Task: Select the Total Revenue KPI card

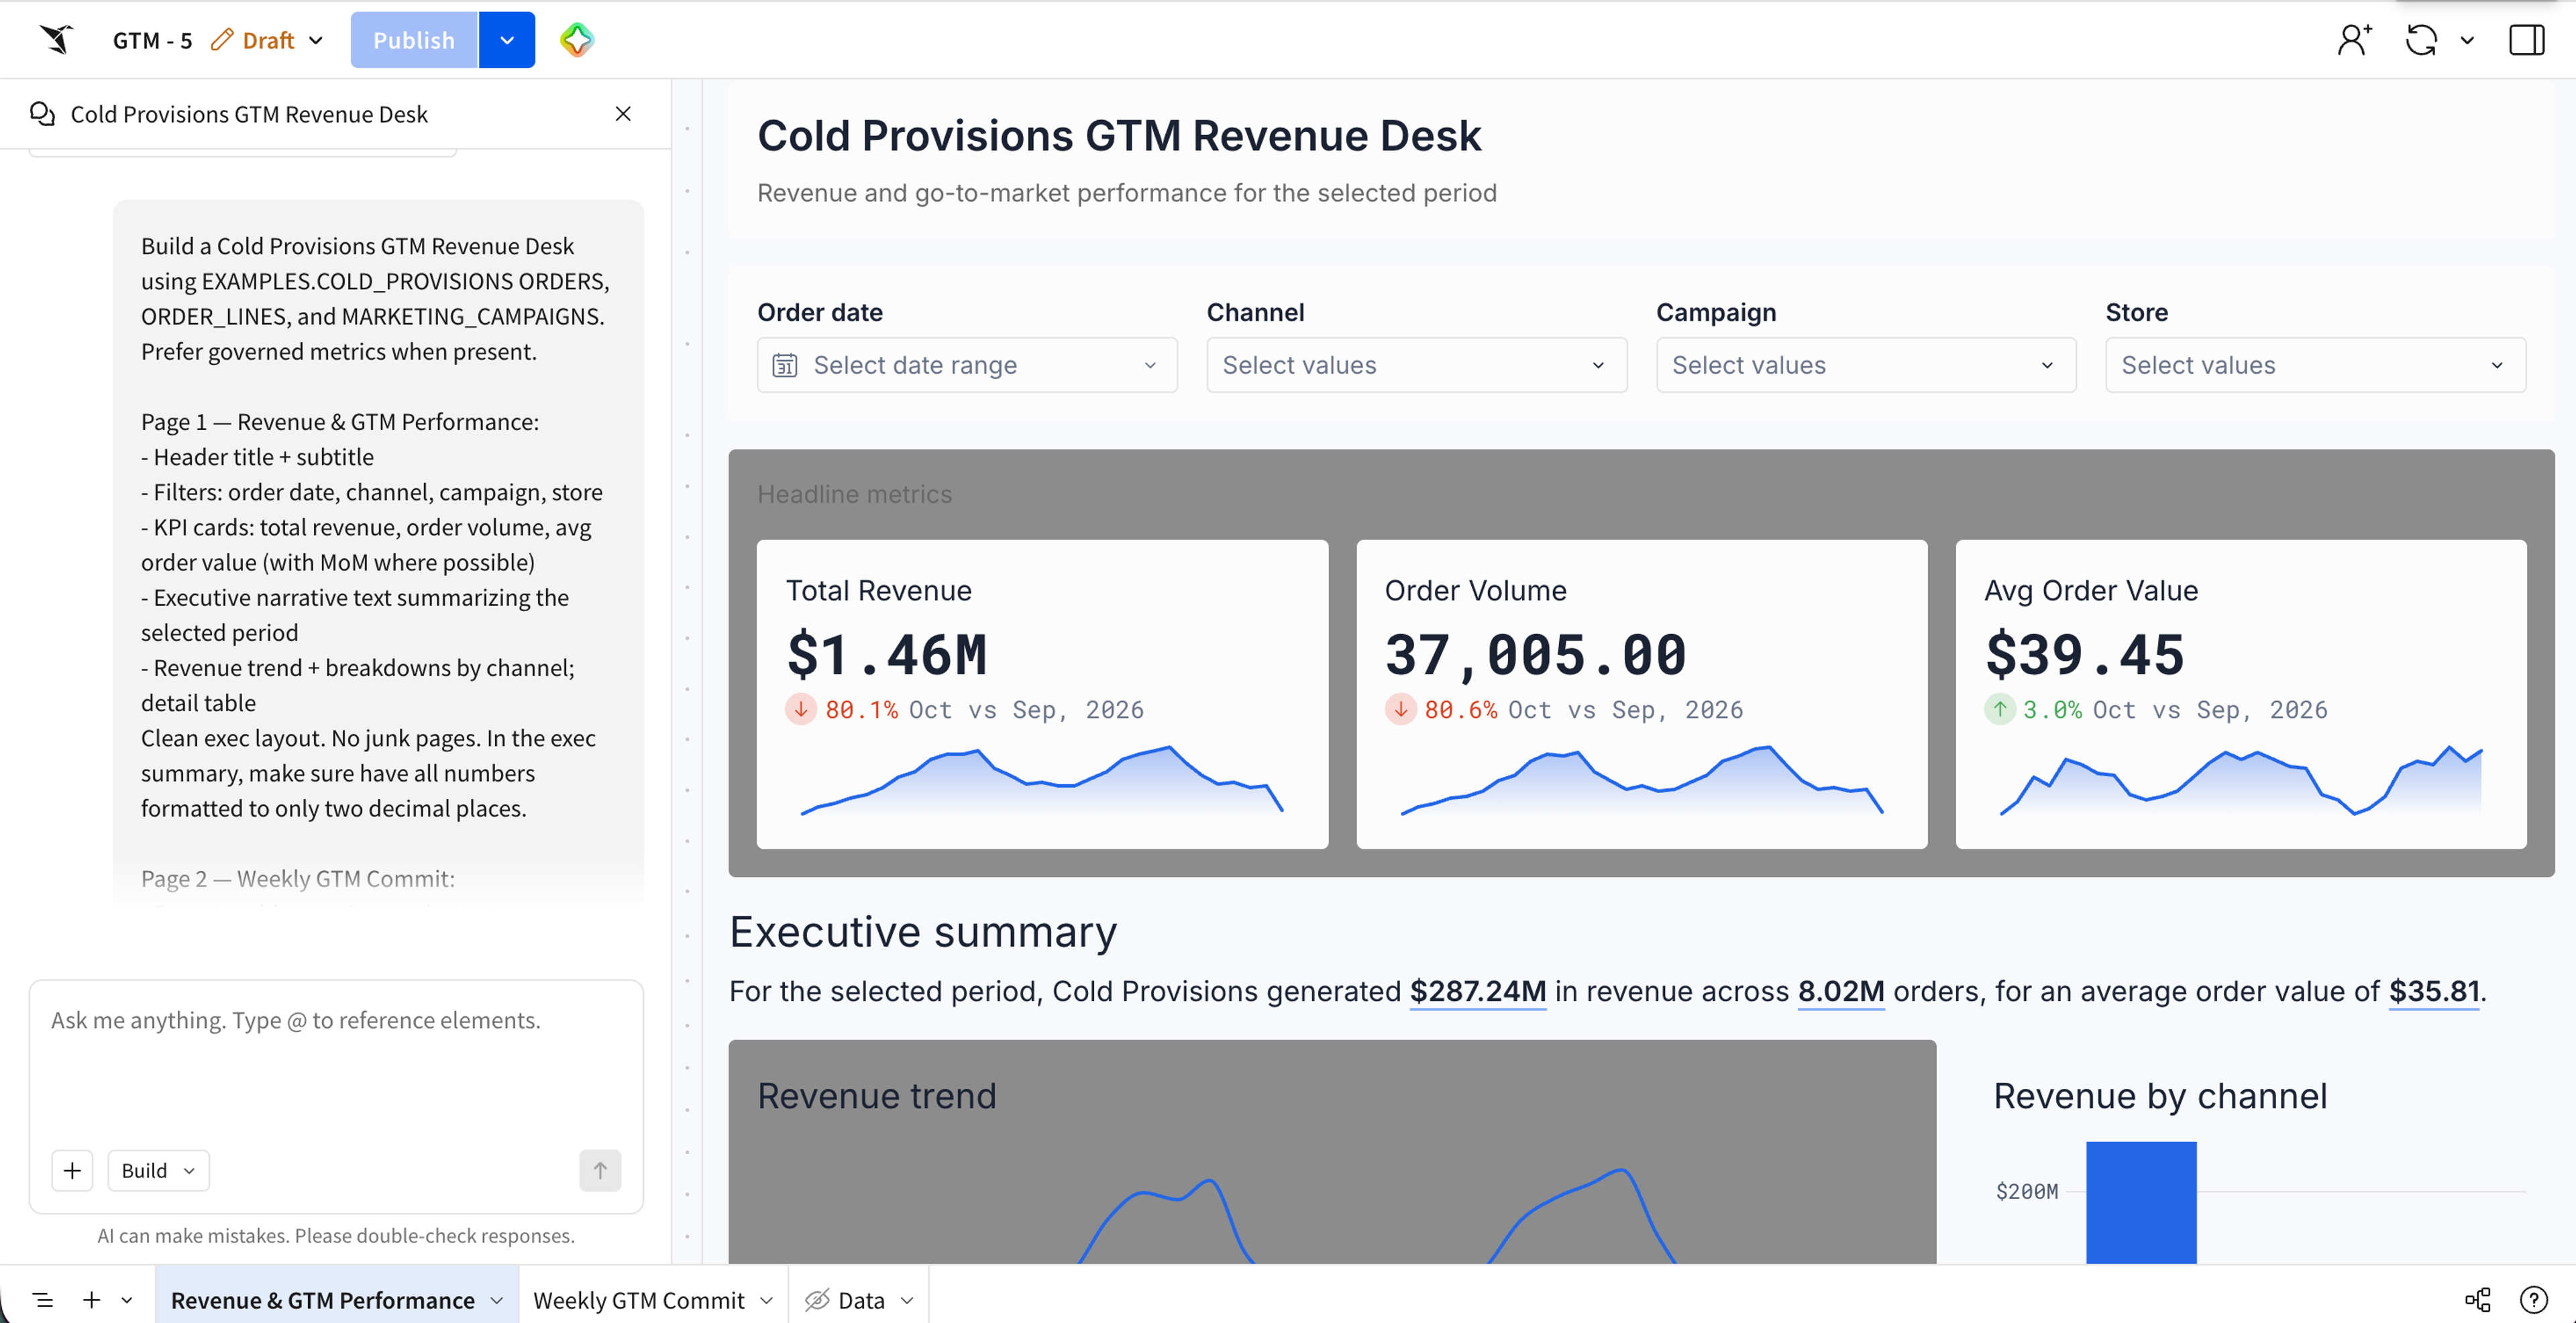Action: pos(1042,694)
